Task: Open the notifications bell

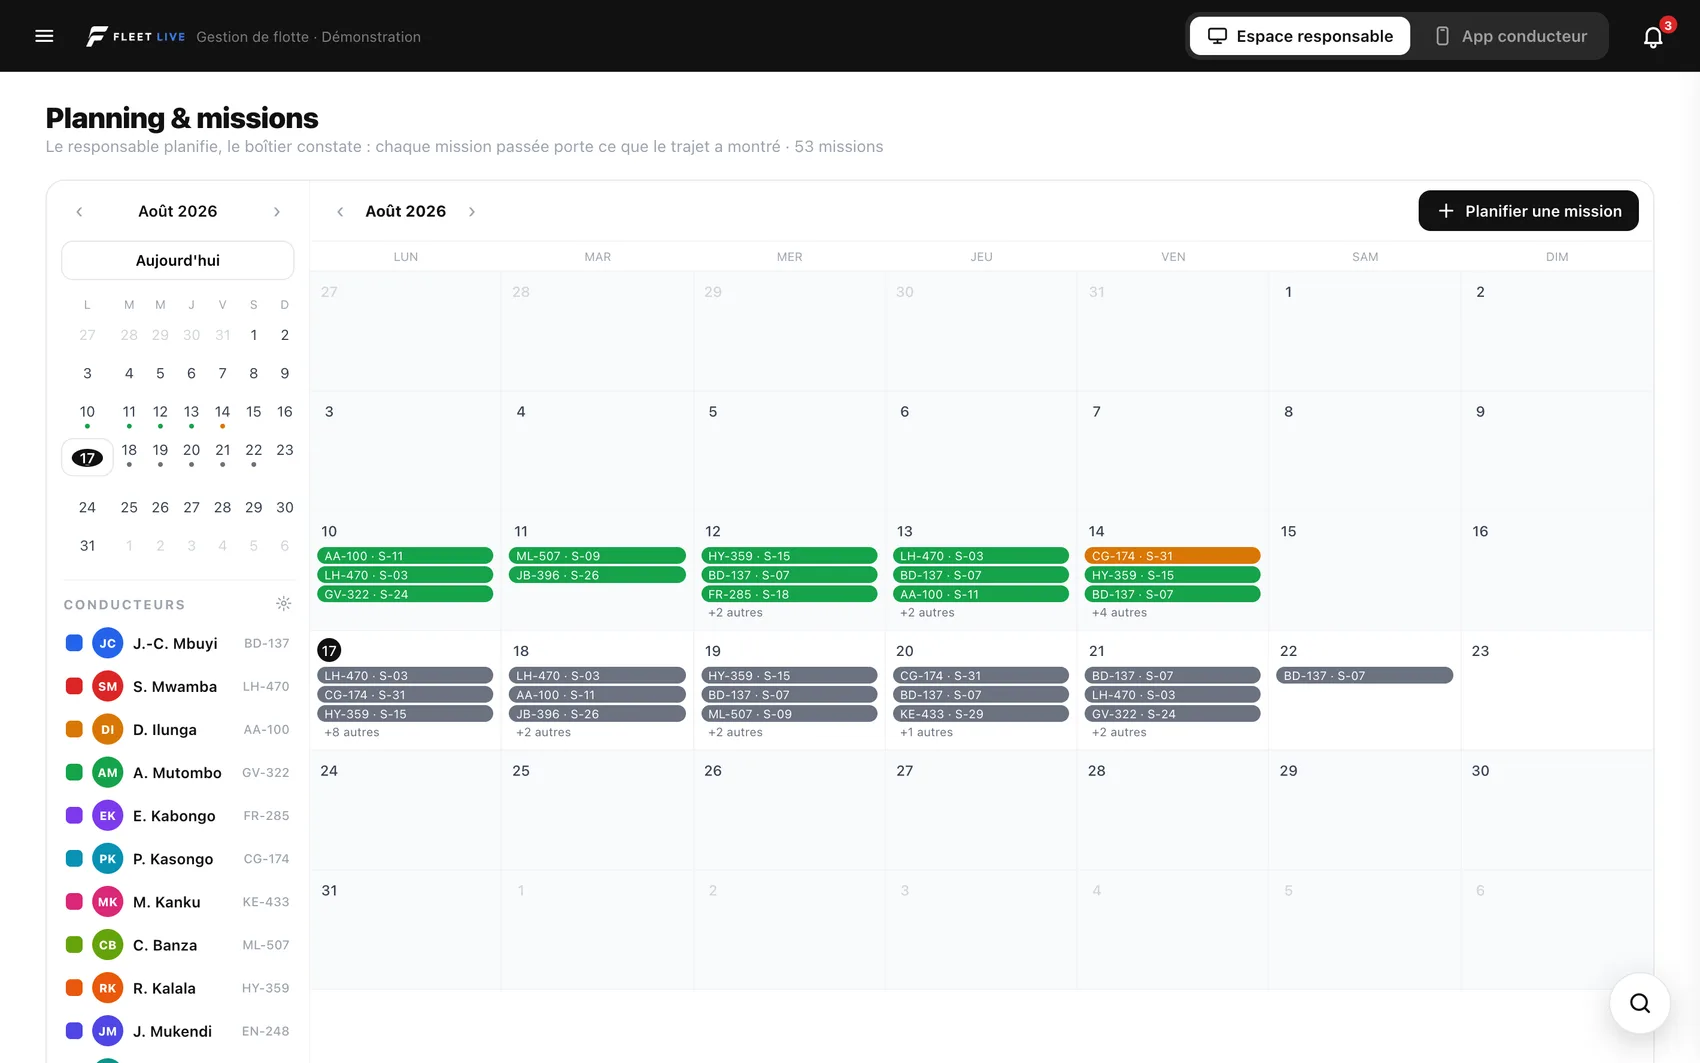Action: tap(1653, 37)
